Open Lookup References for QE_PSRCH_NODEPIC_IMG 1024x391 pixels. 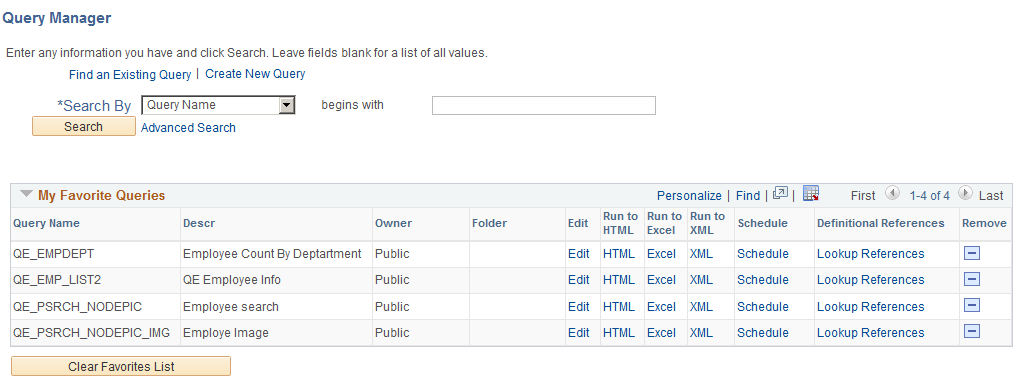coord(871,333)
